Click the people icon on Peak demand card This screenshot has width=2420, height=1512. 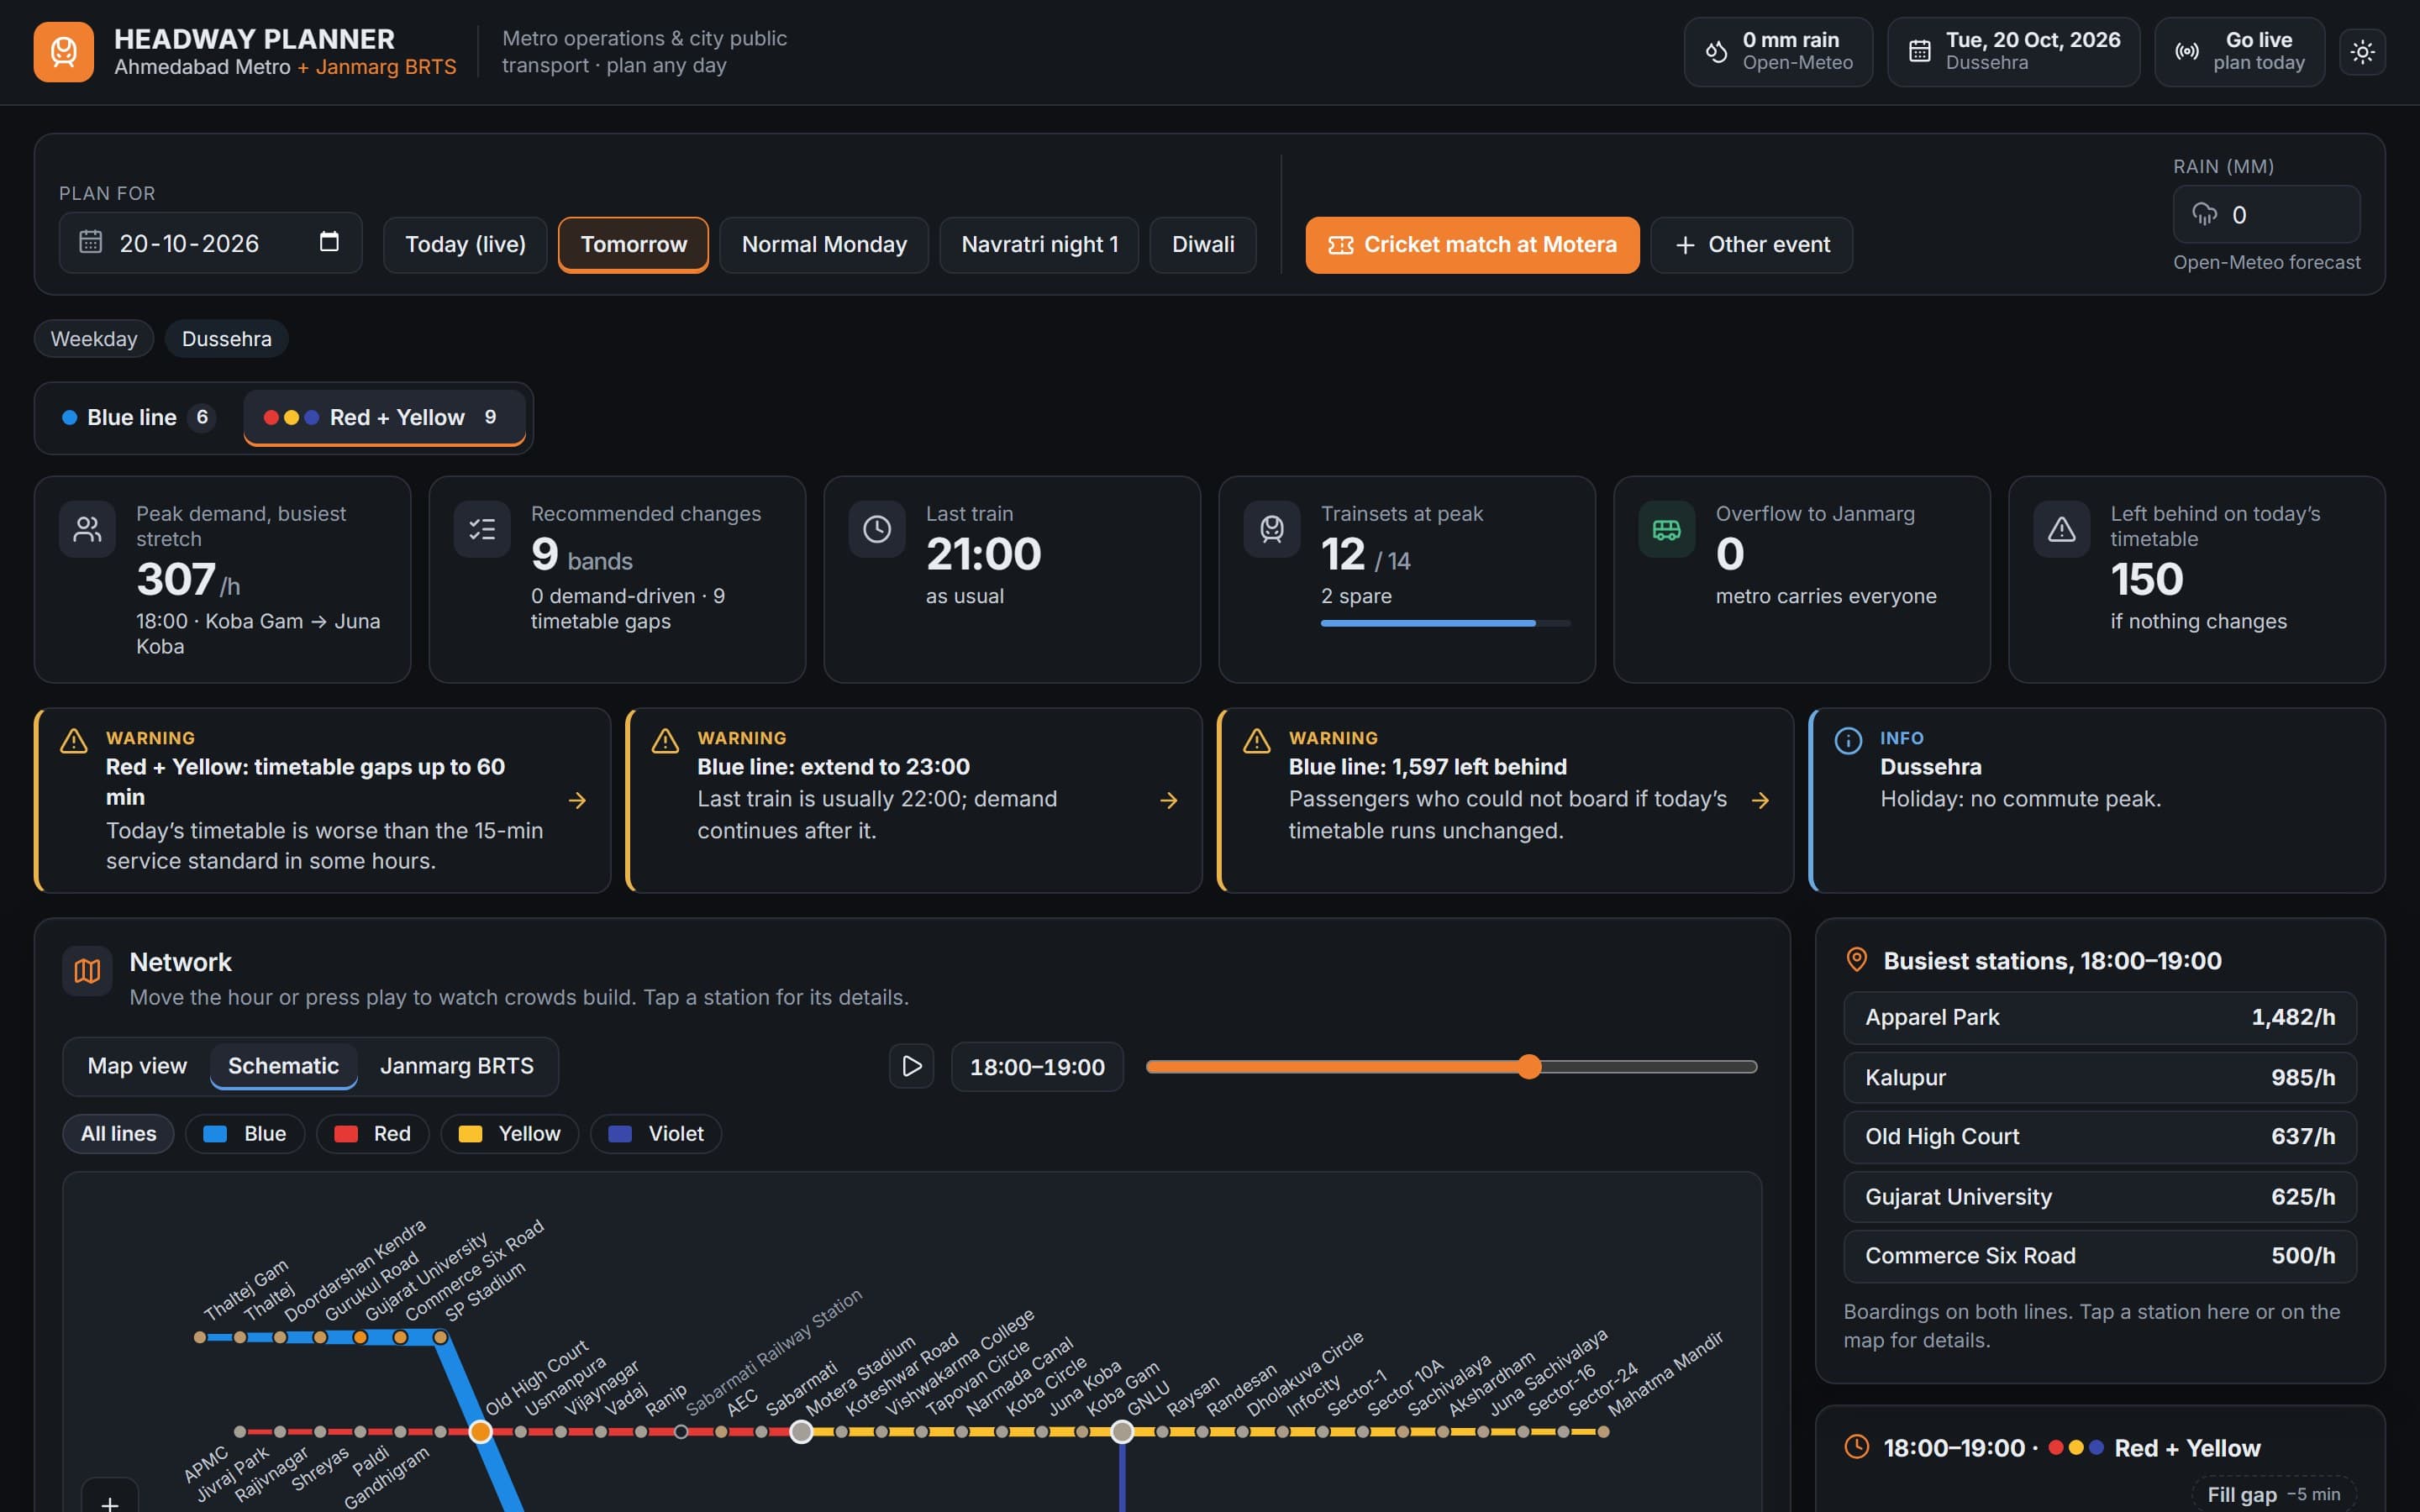pos(88,529)
